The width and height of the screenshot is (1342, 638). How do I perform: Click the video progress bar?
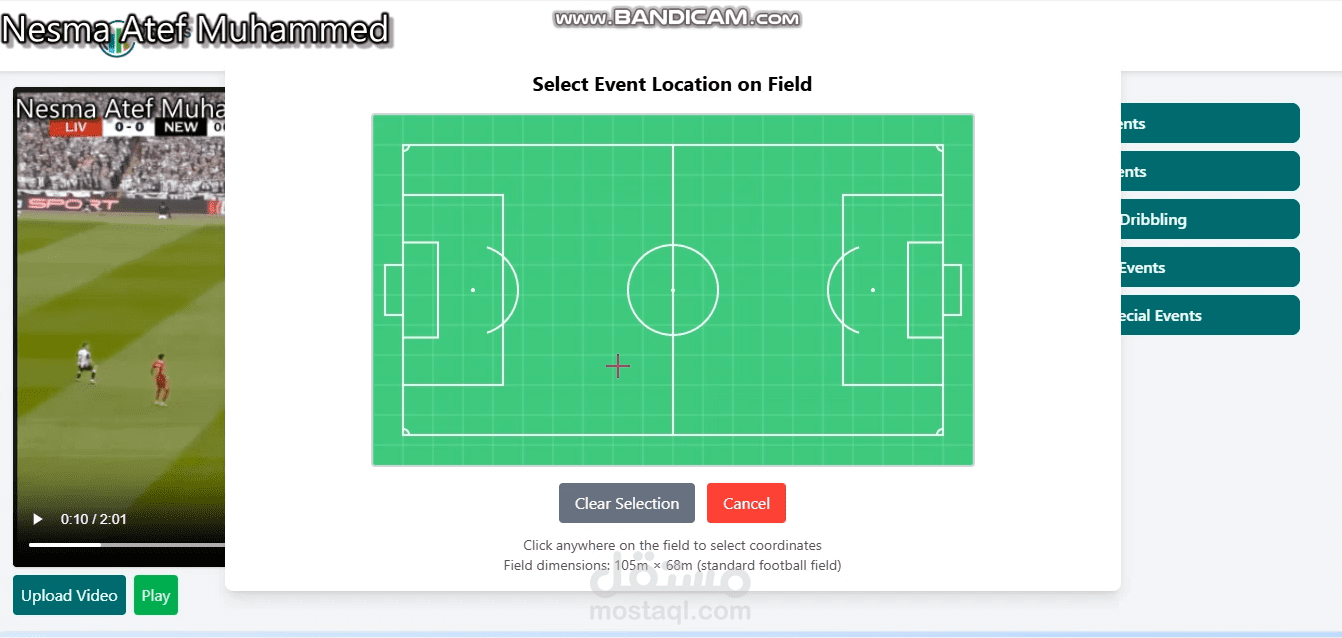point(127,545)
